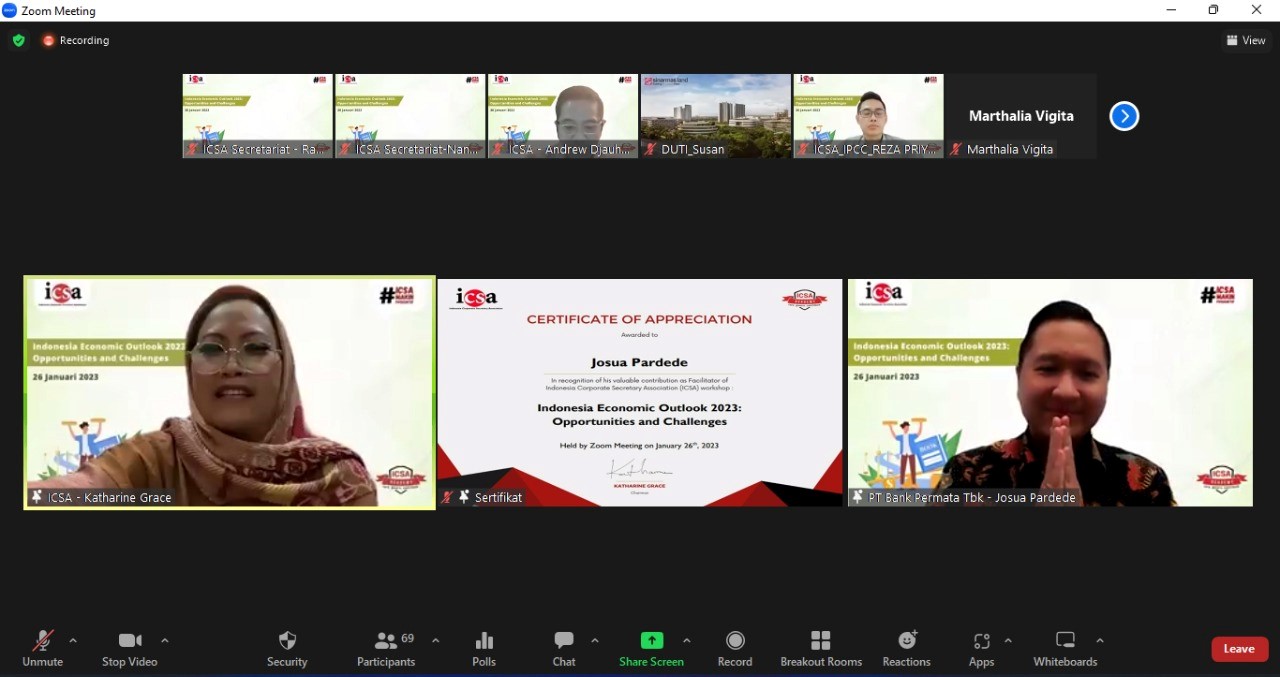Open the Polls panel
The height and width of the screenshot is (677, 1280).
click(484, 648)
